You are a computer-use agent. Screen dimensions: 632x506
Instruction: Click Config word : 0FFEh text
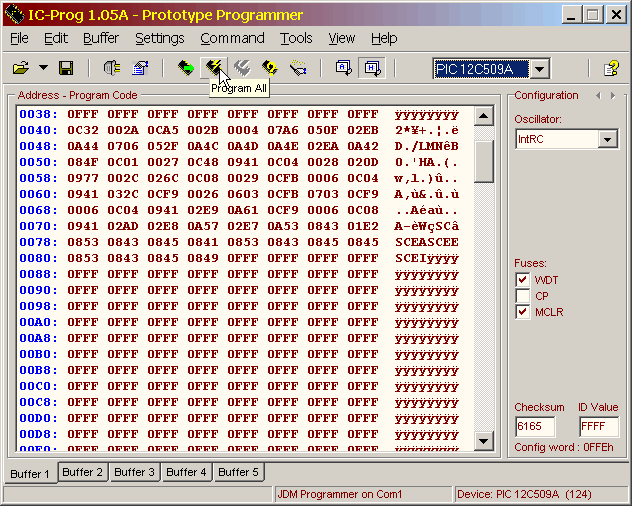pos(564,448)
